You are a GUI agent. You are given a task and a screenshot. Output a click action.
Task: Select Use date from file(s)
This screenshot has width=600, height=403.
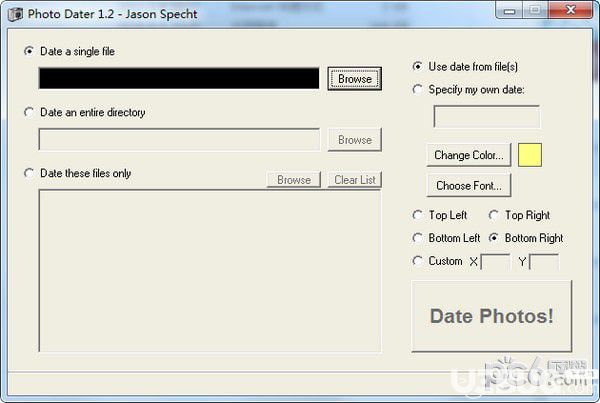click(417, 67)
